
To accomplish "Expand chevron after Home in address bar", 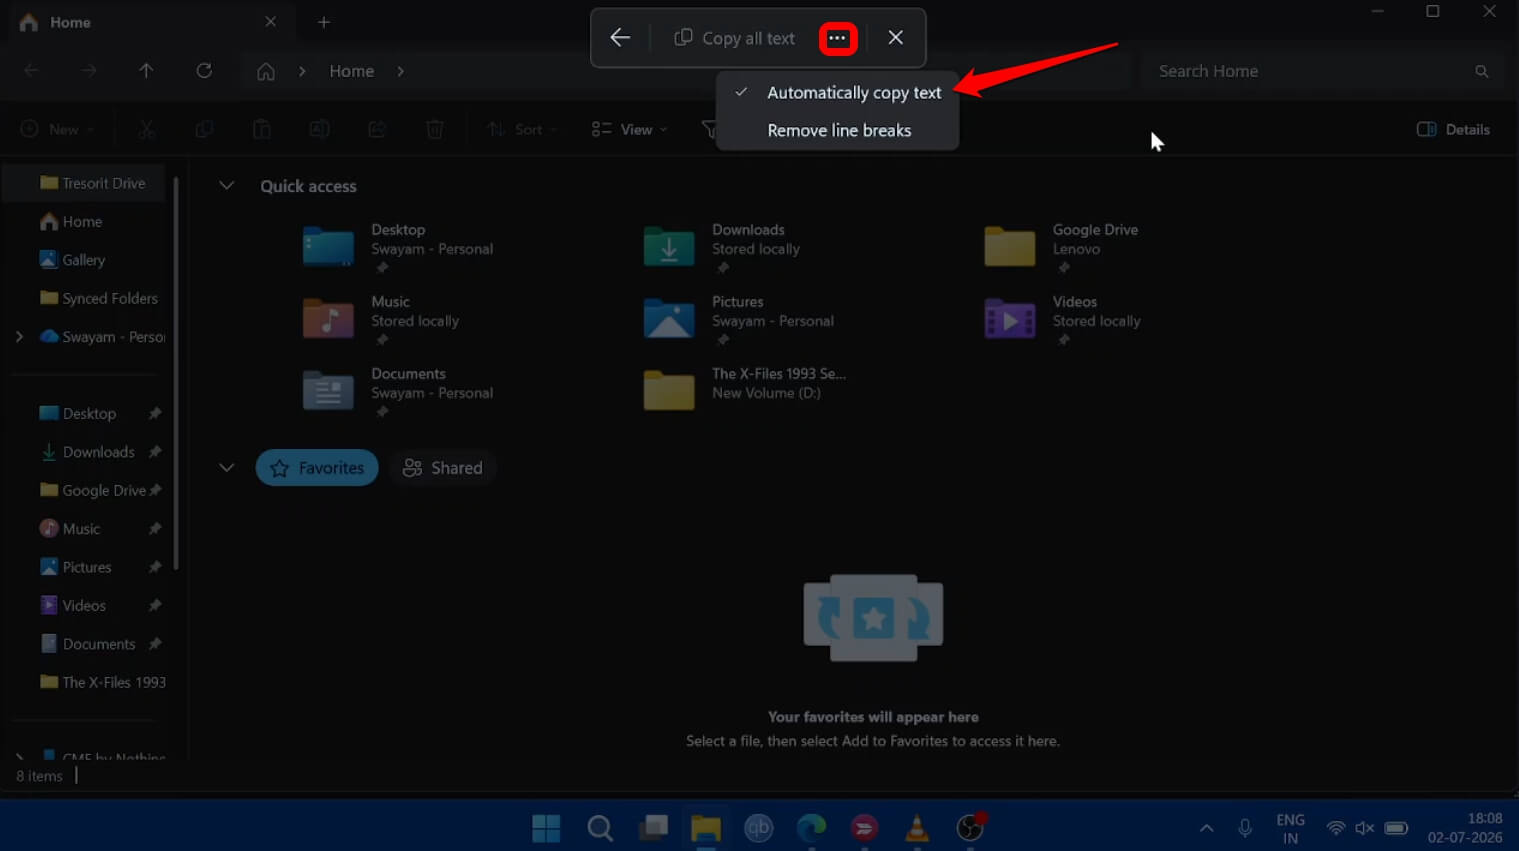I will click(x=400, y=71).
